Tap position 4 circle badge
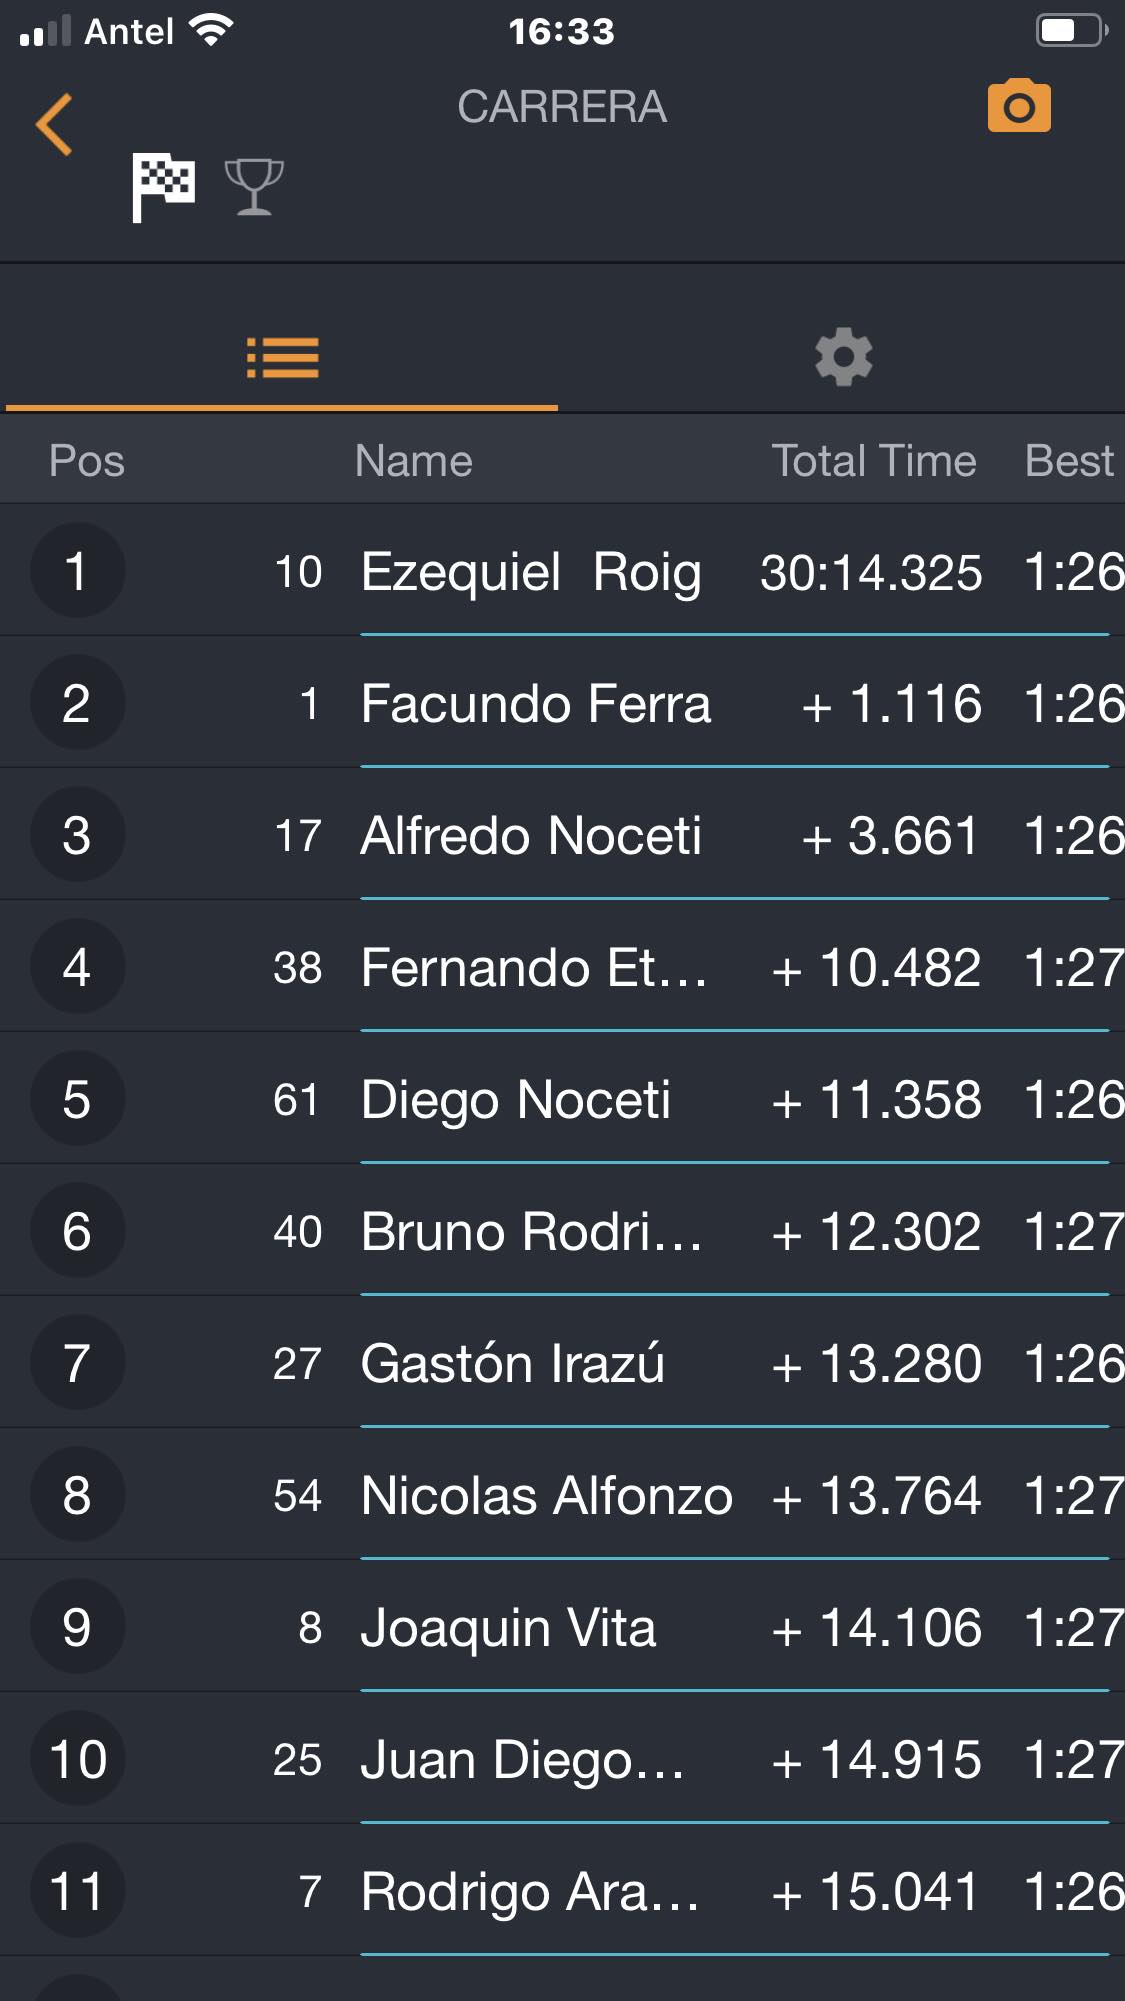The height and width of the screenshot is (2001, 1125). pos(77,967)
